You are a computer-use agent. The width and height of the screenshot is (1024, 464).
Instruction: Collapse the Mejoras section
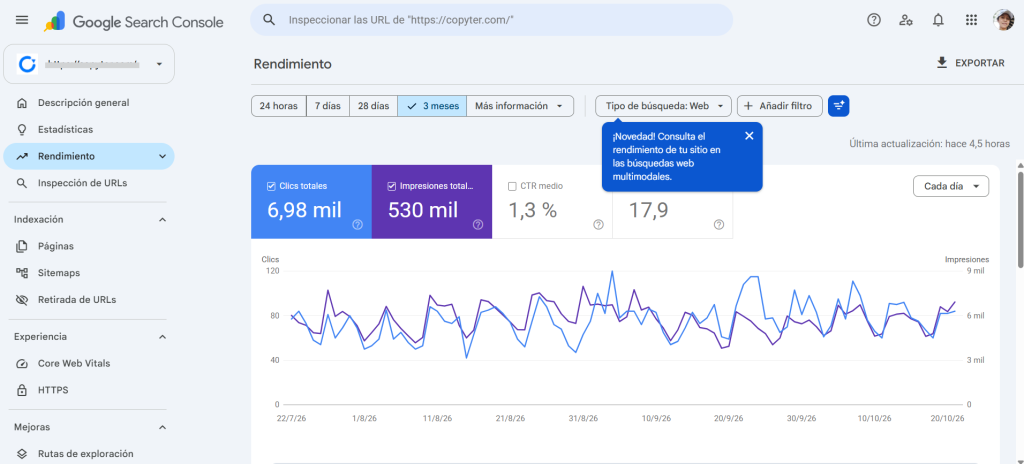[x=163, y=427]
